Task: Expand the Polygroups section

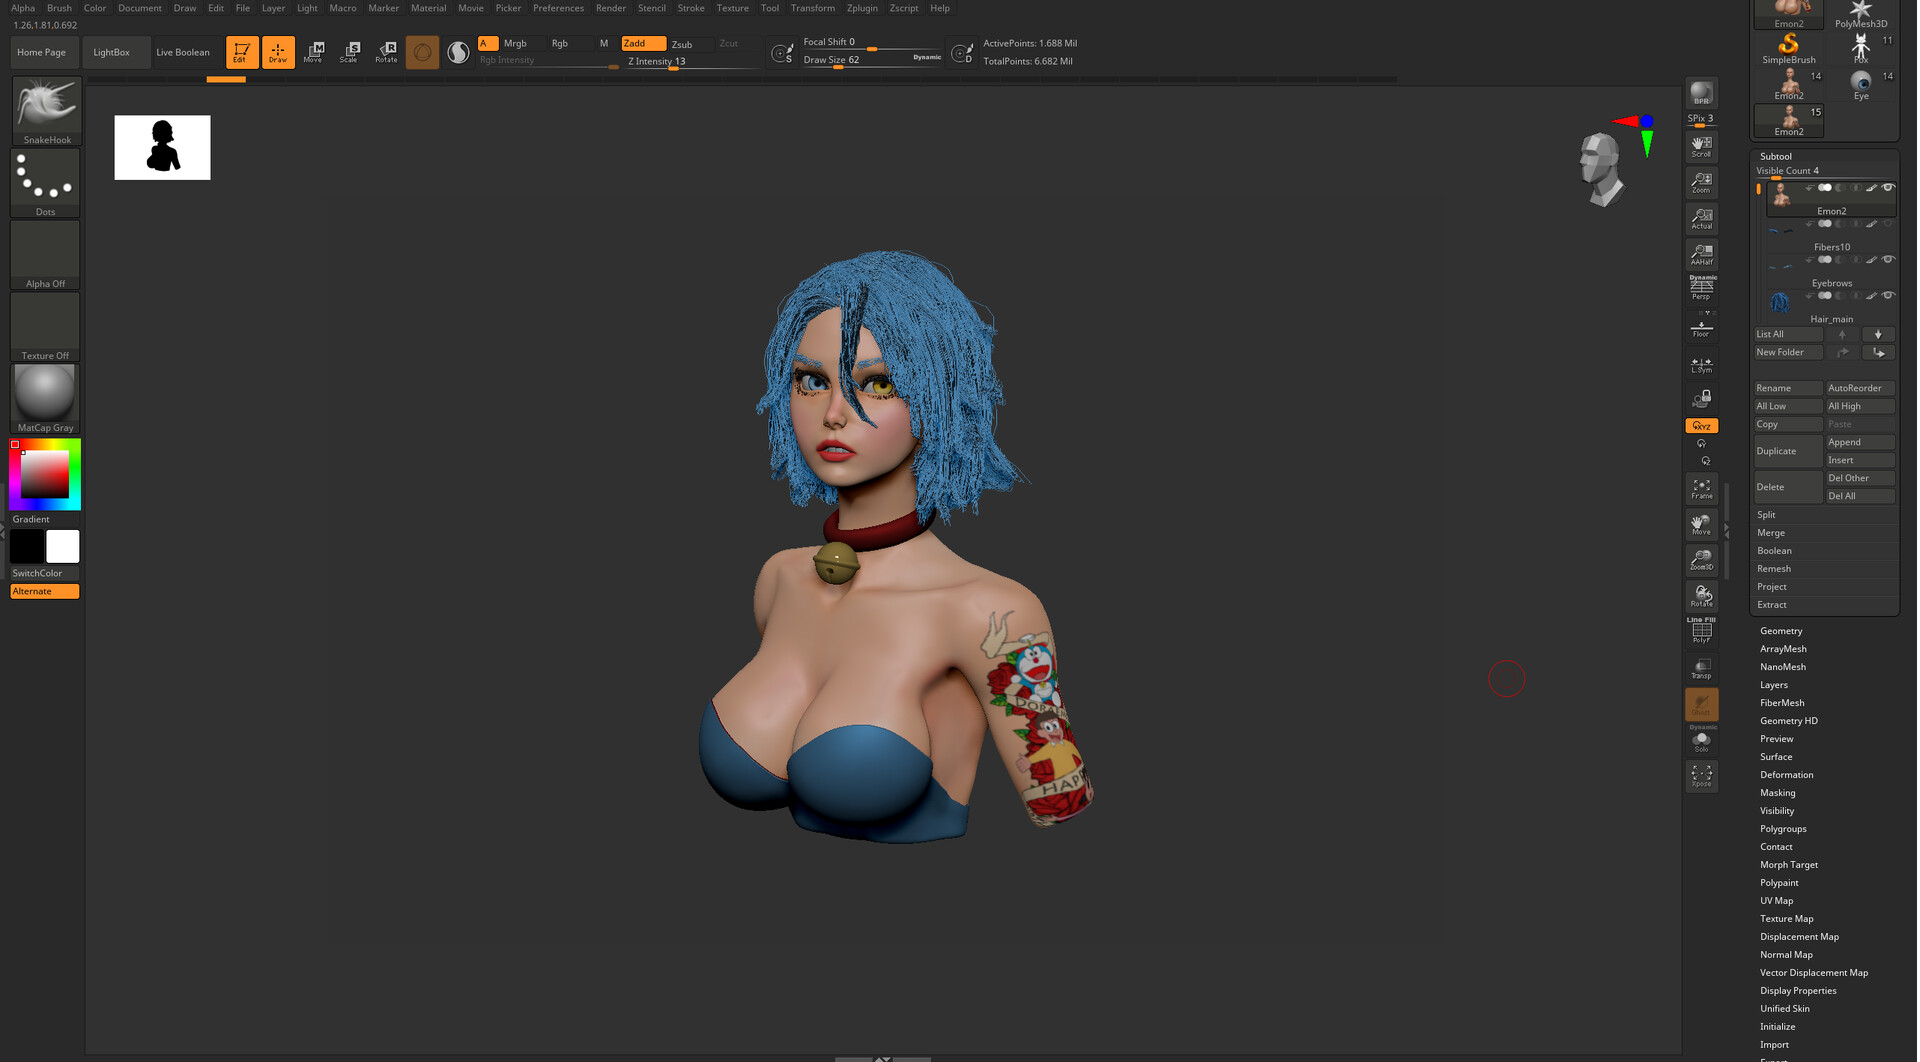Action: click(1783, 829)
